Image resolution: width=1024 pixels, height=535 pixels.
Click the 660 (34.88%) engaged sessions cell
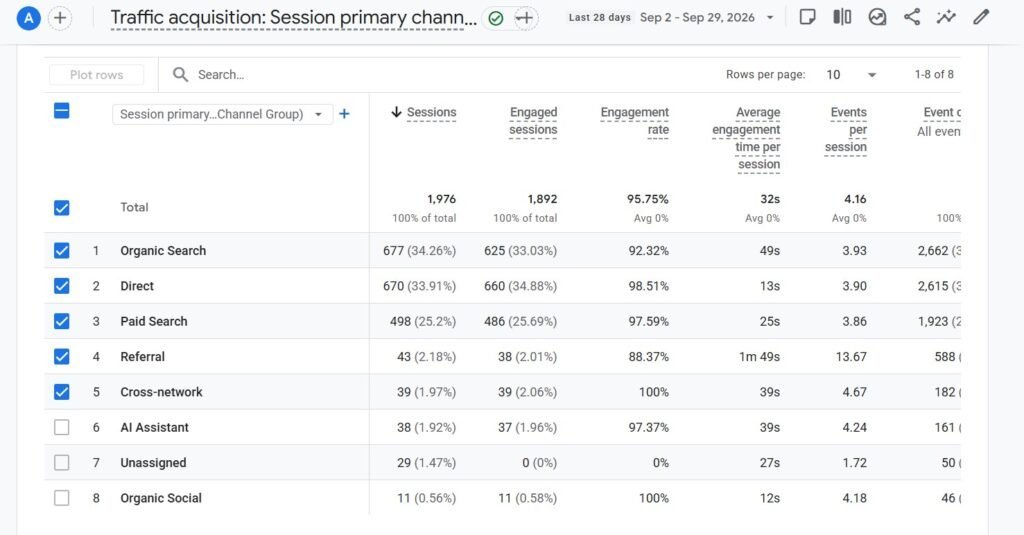pos(520,286)
